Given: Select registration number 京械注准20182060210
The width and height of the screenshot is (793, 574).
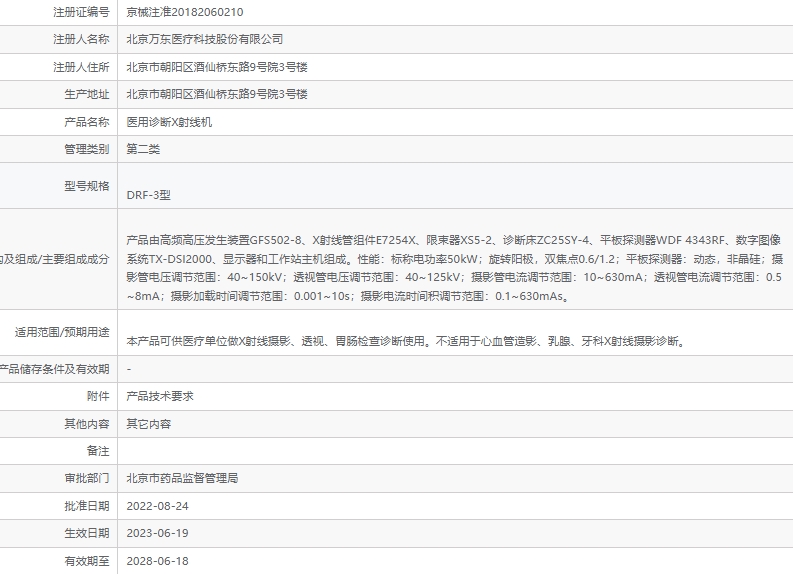Looking at the screenshot, I should pos(185,12).
